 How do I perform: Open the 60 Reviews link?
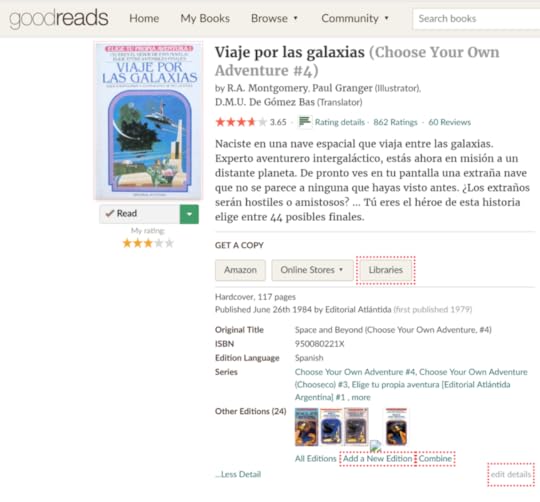pos(449,122)
